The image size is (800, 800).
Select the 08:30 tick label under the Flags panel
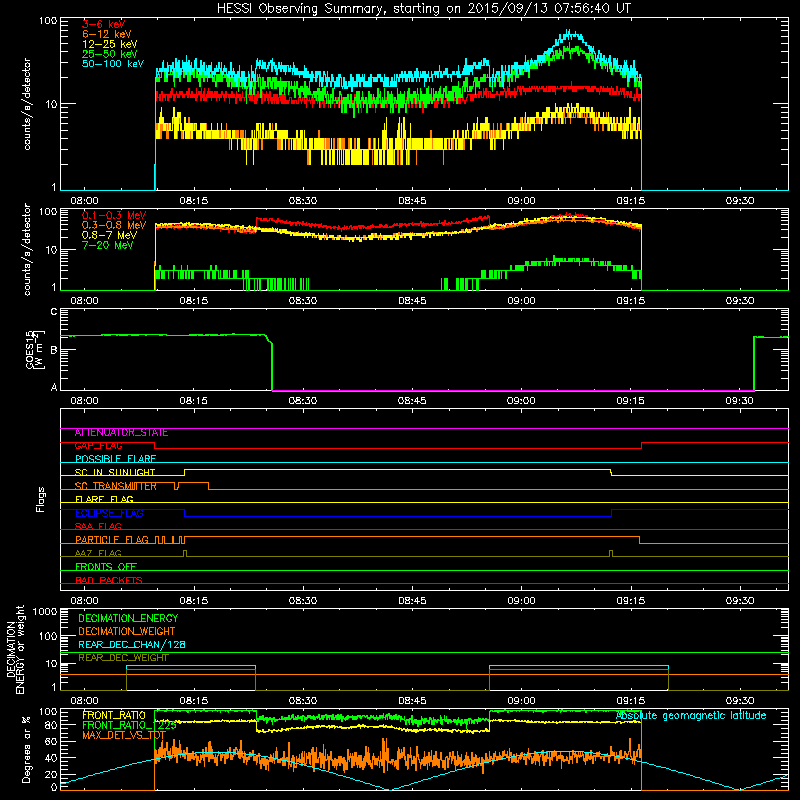[303, 601]
